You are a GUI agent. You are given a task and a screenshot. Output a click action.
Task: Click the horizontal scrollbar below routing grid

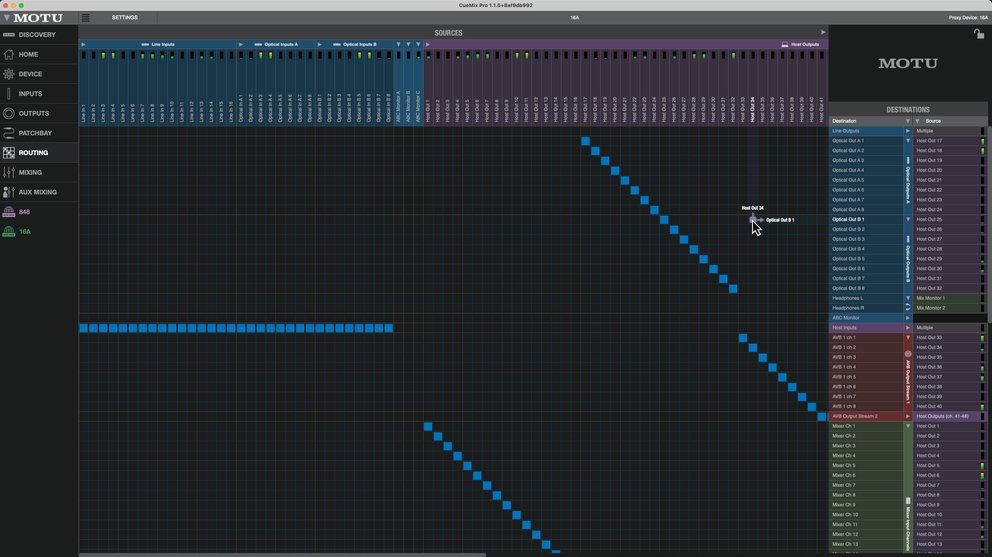point(282,555)
